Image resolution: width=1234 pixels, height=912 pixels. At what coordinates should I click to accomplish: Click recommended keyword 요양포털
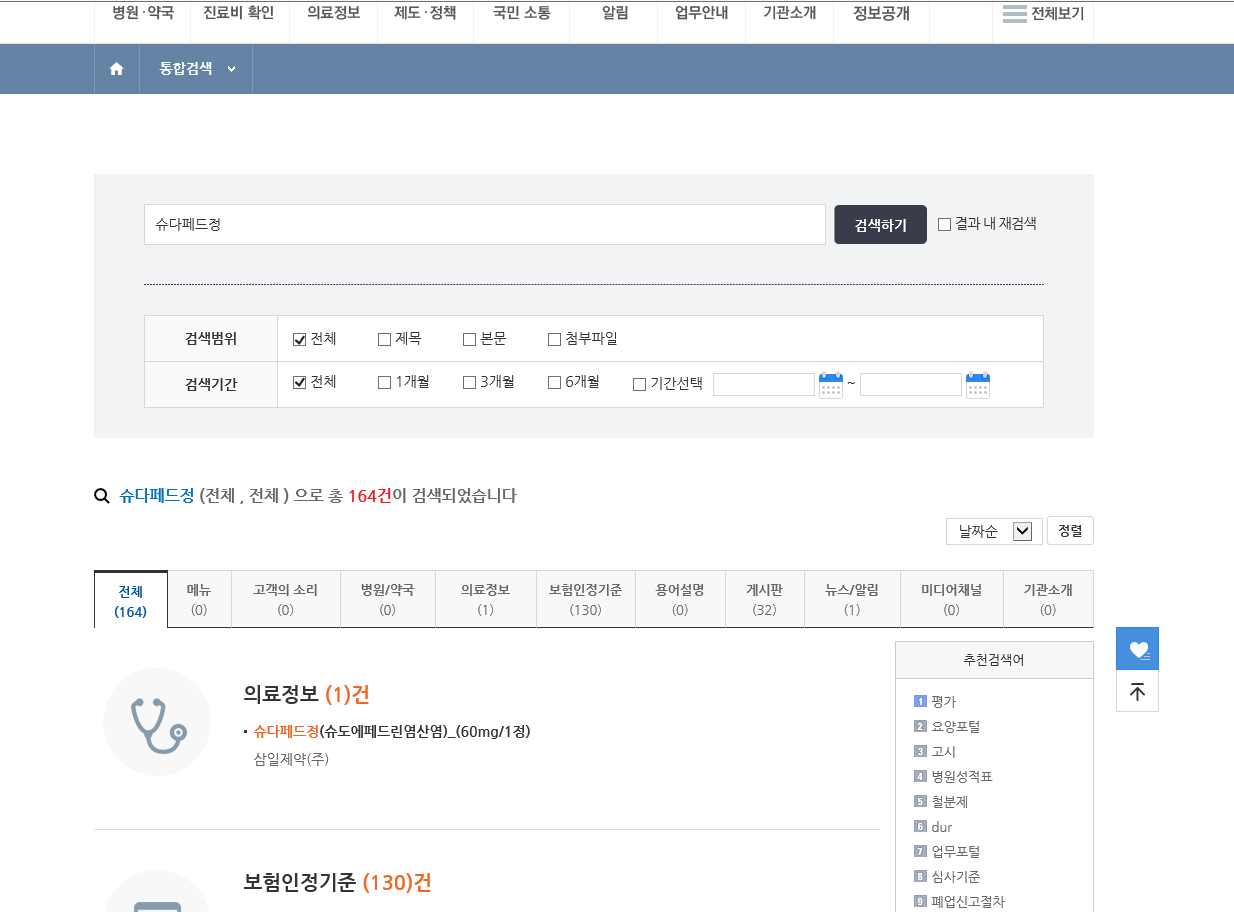click(956, 726)
